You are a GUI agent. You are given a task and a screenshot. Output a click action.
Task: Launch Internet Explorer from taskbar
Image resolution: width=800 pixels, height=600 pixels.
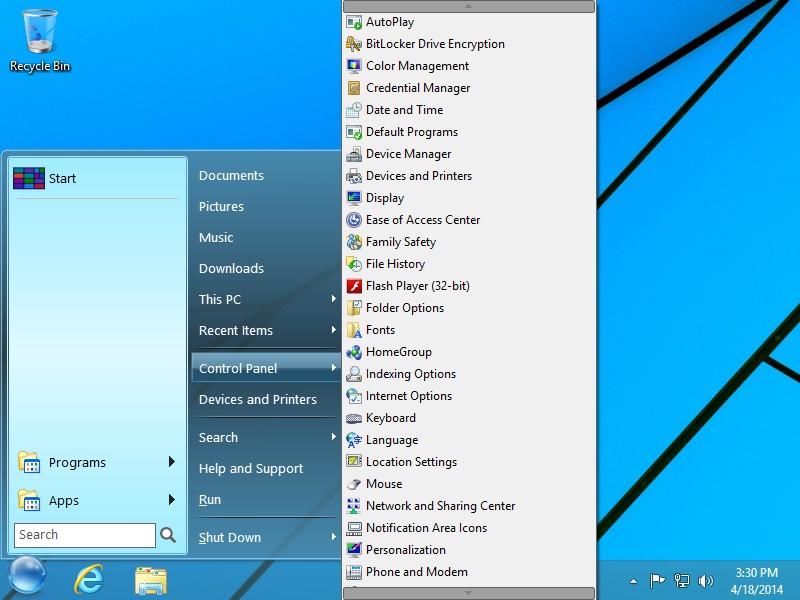pyautogui.click(x=88, y=579)
